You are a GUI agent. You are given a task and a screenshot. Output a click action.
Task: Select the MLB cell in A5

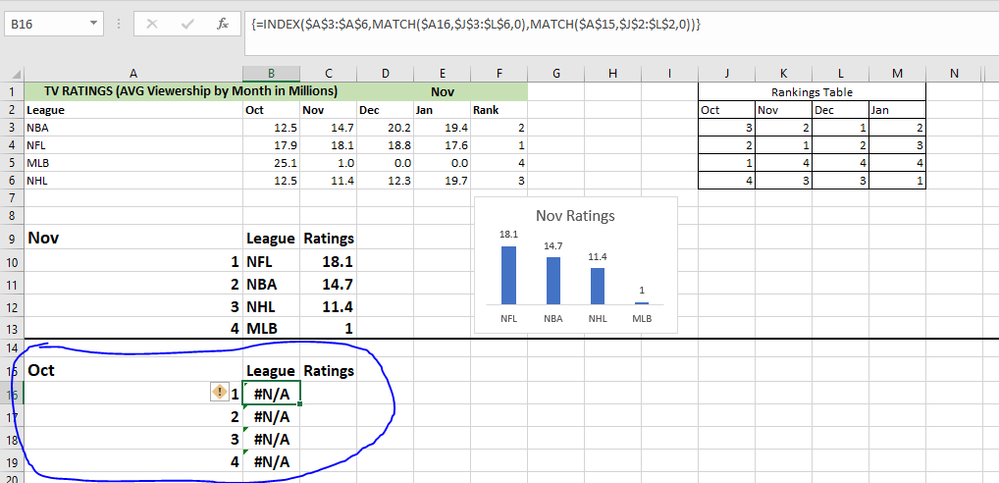click(x=133, y=162)
